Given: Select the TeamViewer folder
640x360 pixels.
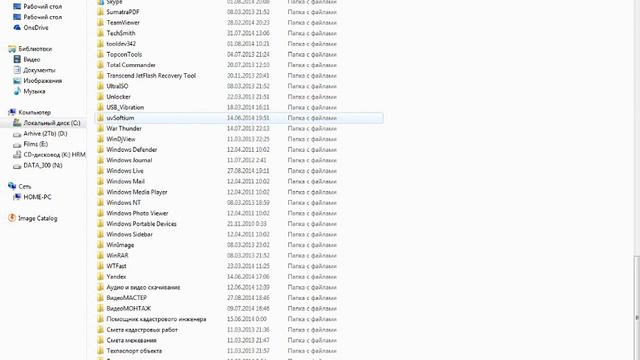Looking at the screenshot, I should (123, 22).
